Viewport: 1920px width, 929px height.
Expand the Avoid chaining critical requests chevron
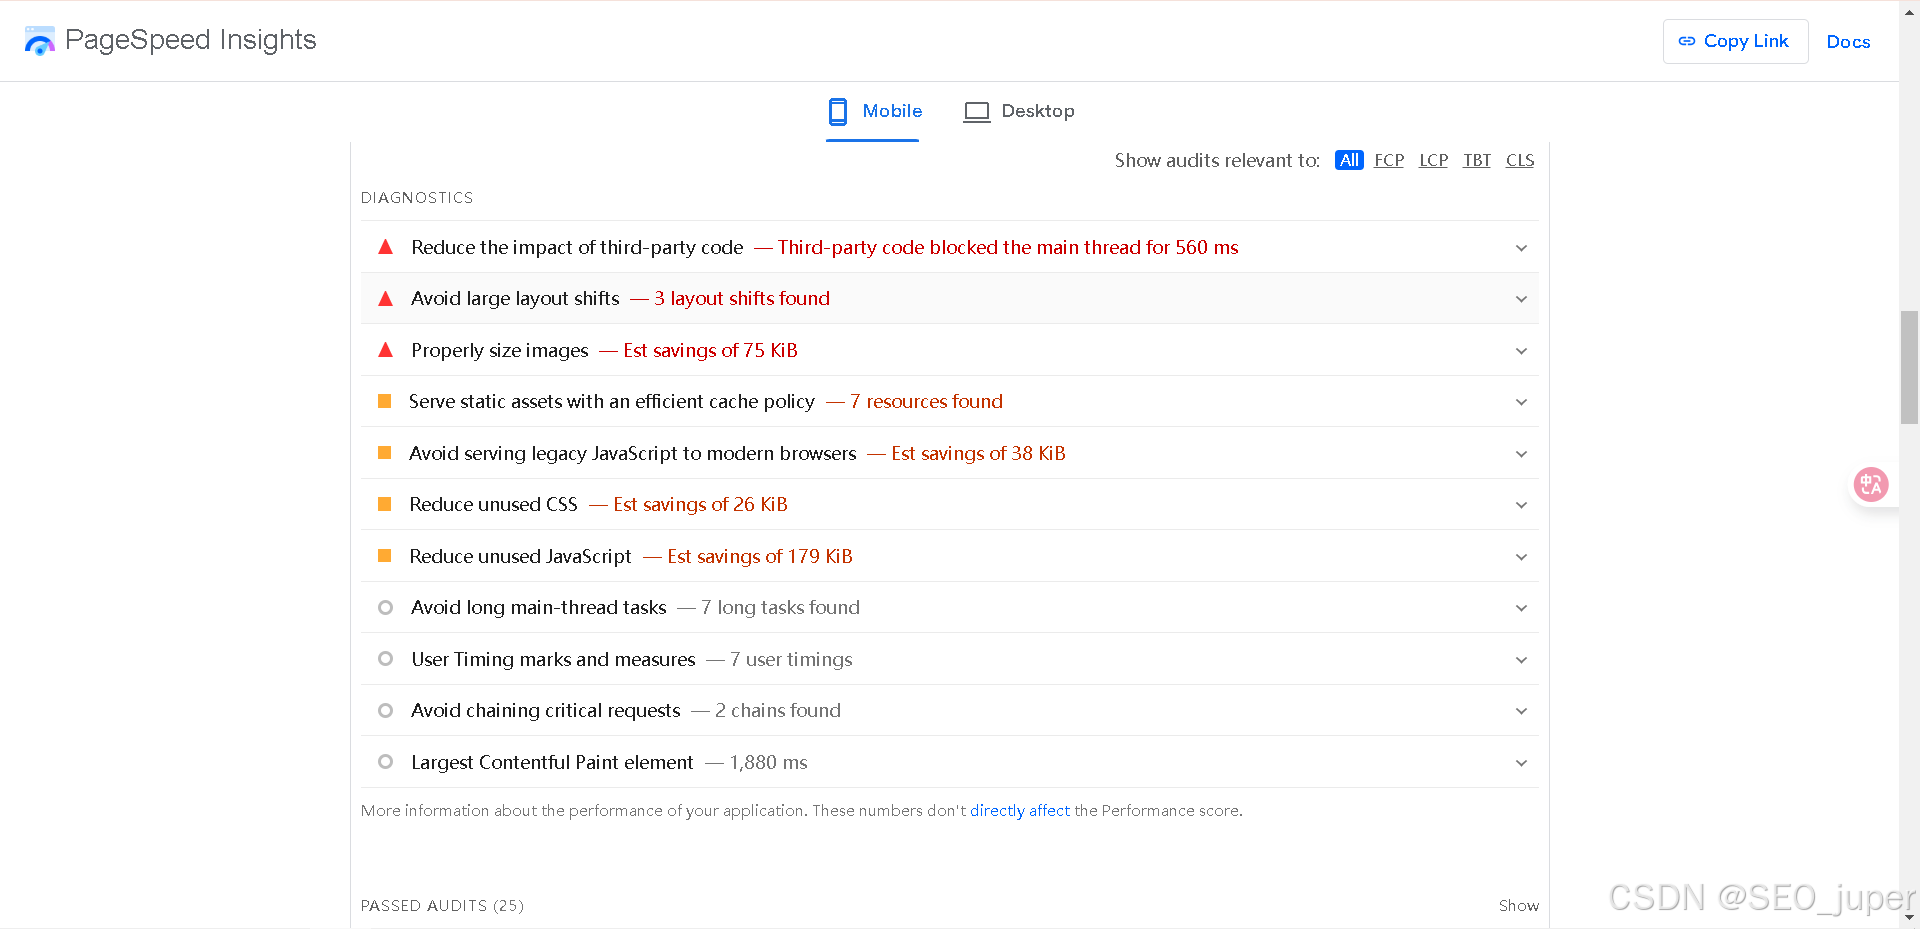pyautogui.click(x=1521, y=711)
